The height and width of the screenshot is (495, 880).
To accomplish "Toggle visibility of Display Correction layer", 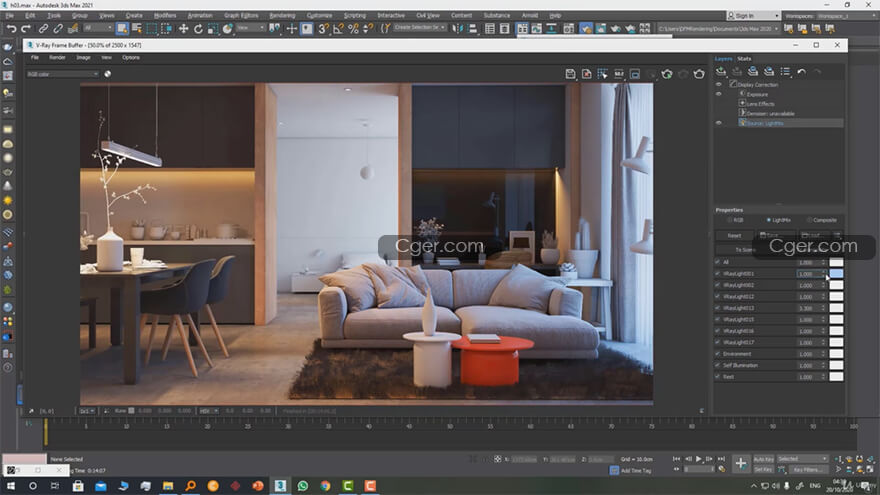I will [718, 84].
